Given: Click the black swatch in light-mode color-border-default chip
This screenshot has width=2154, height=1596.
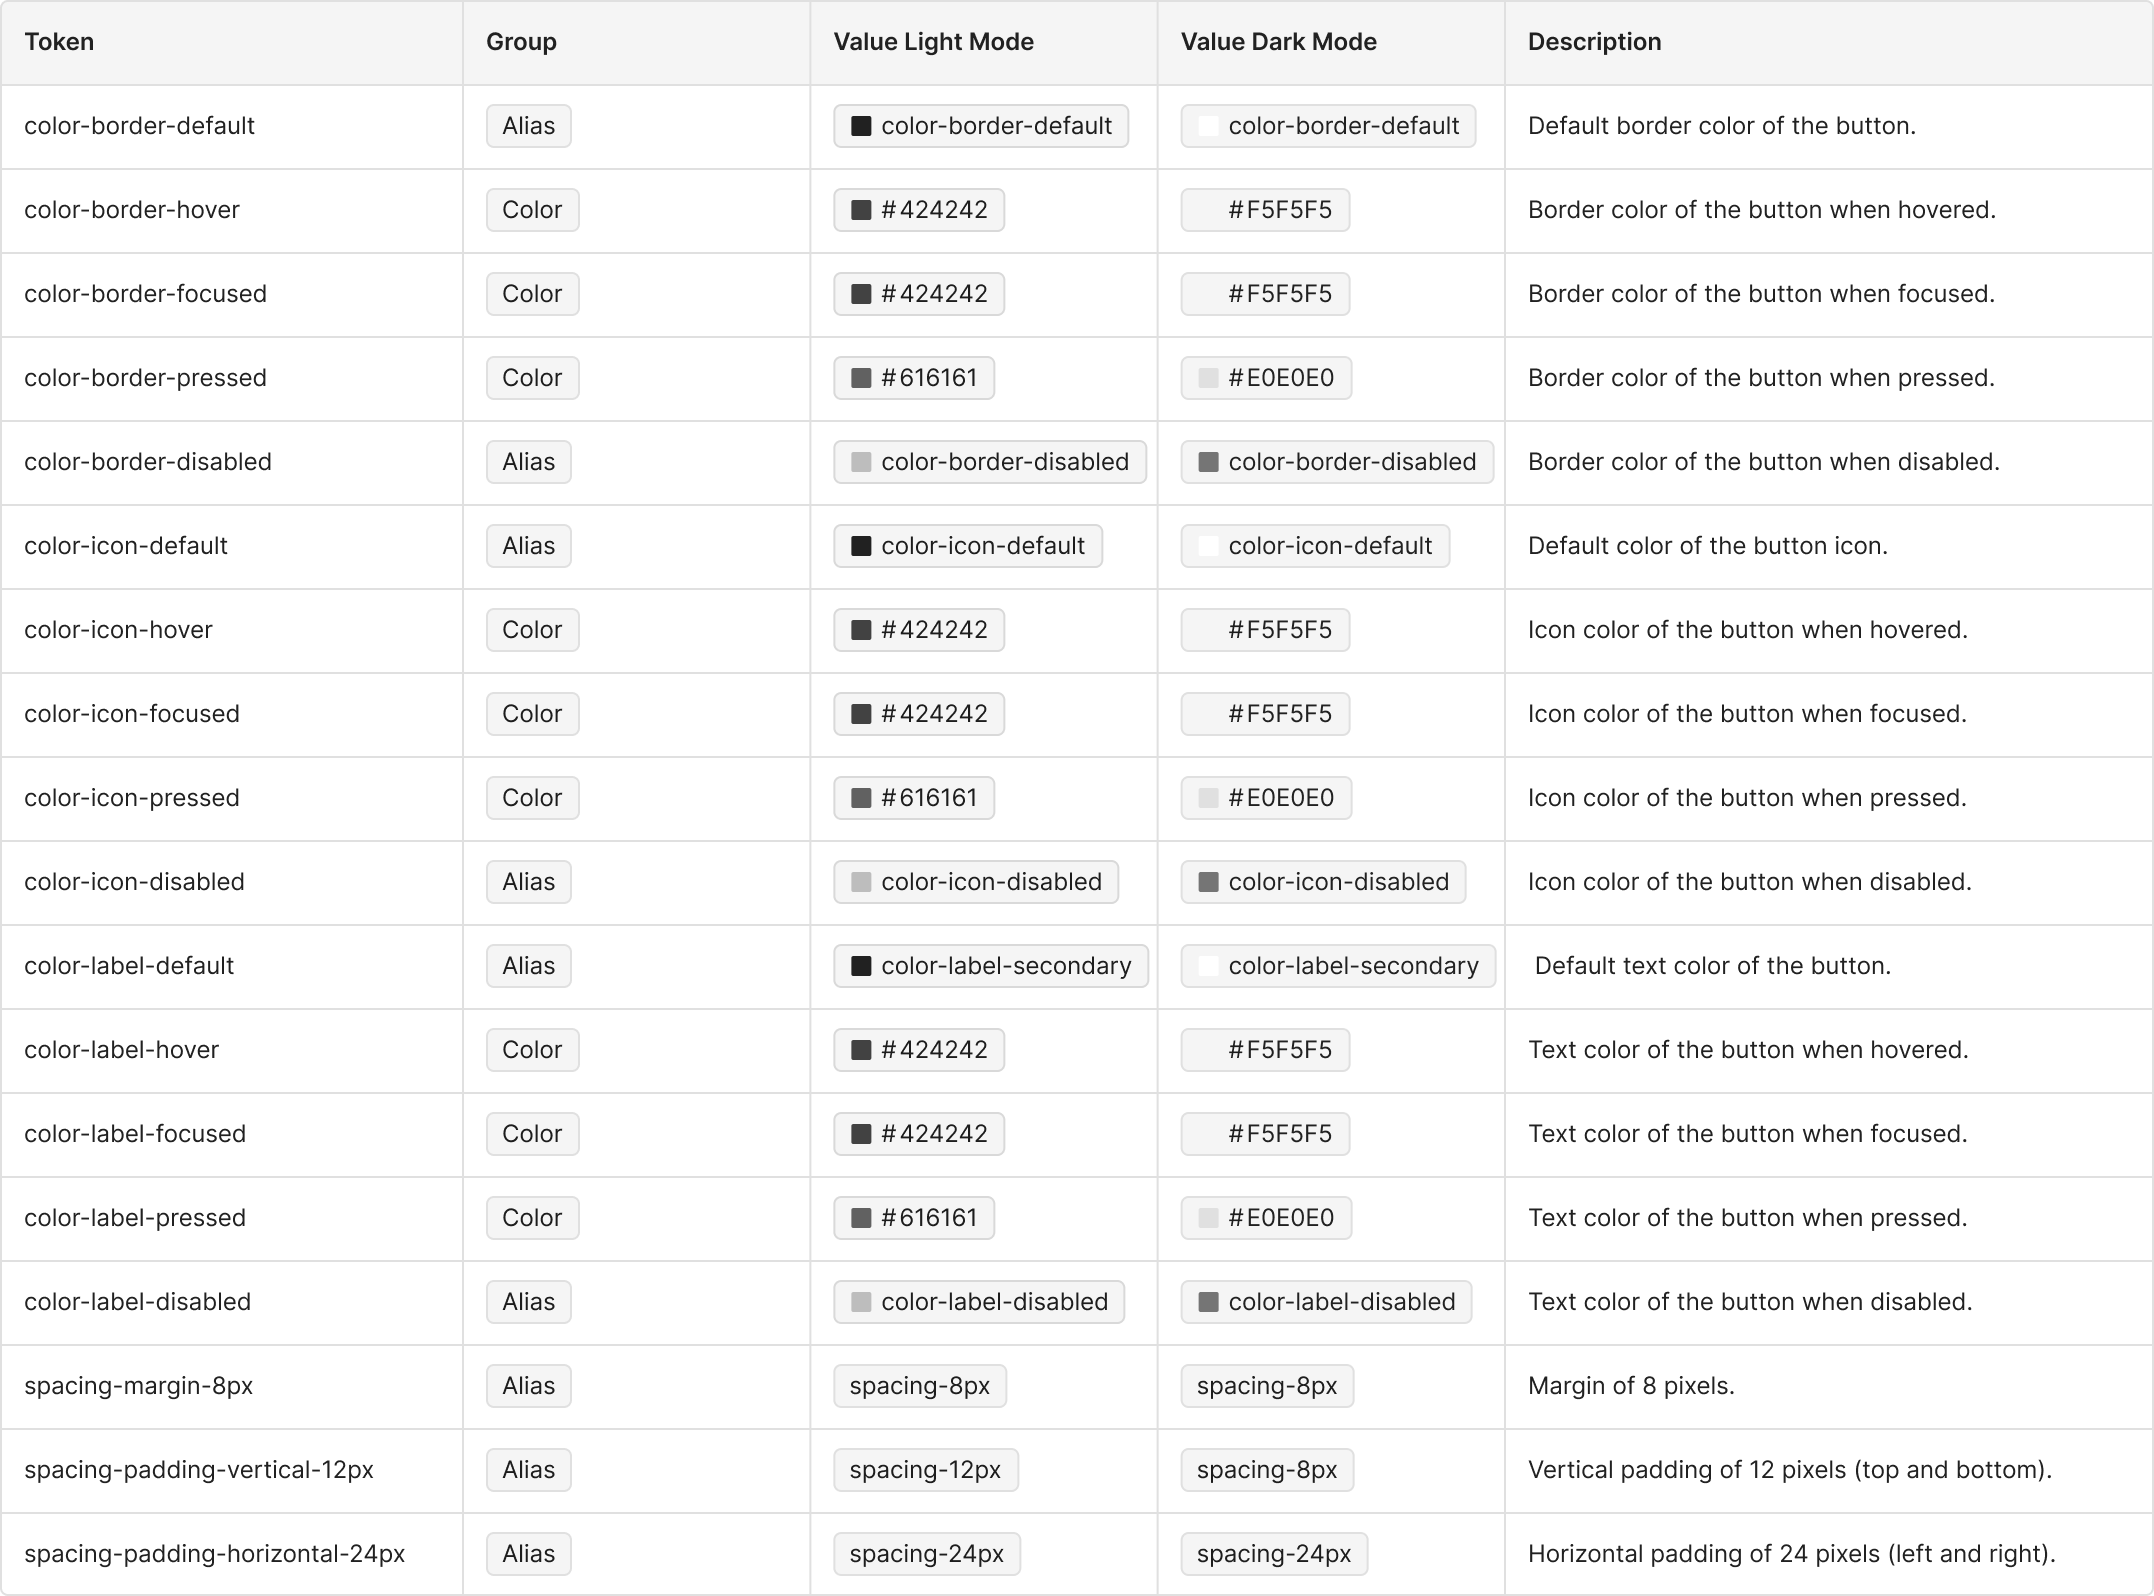Looking at the screenshot, I should coord(861,126).
